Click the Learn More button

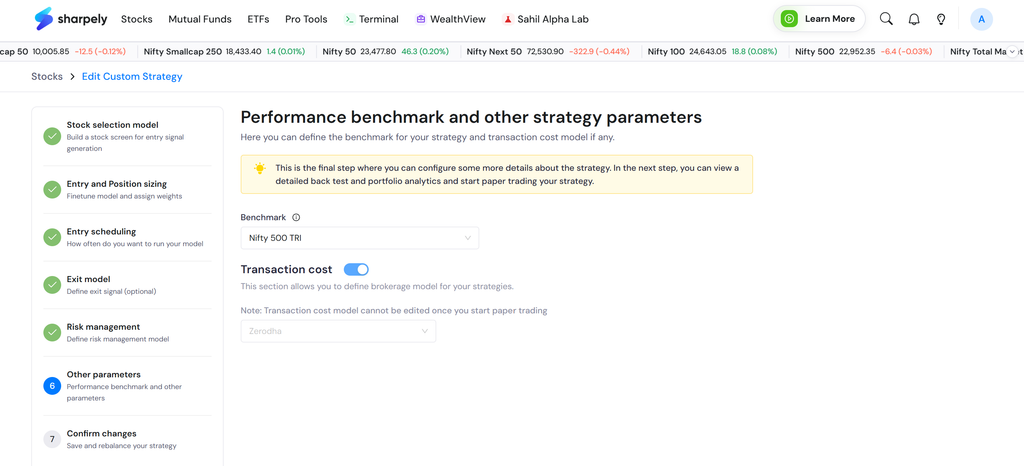tap(819, 19)
